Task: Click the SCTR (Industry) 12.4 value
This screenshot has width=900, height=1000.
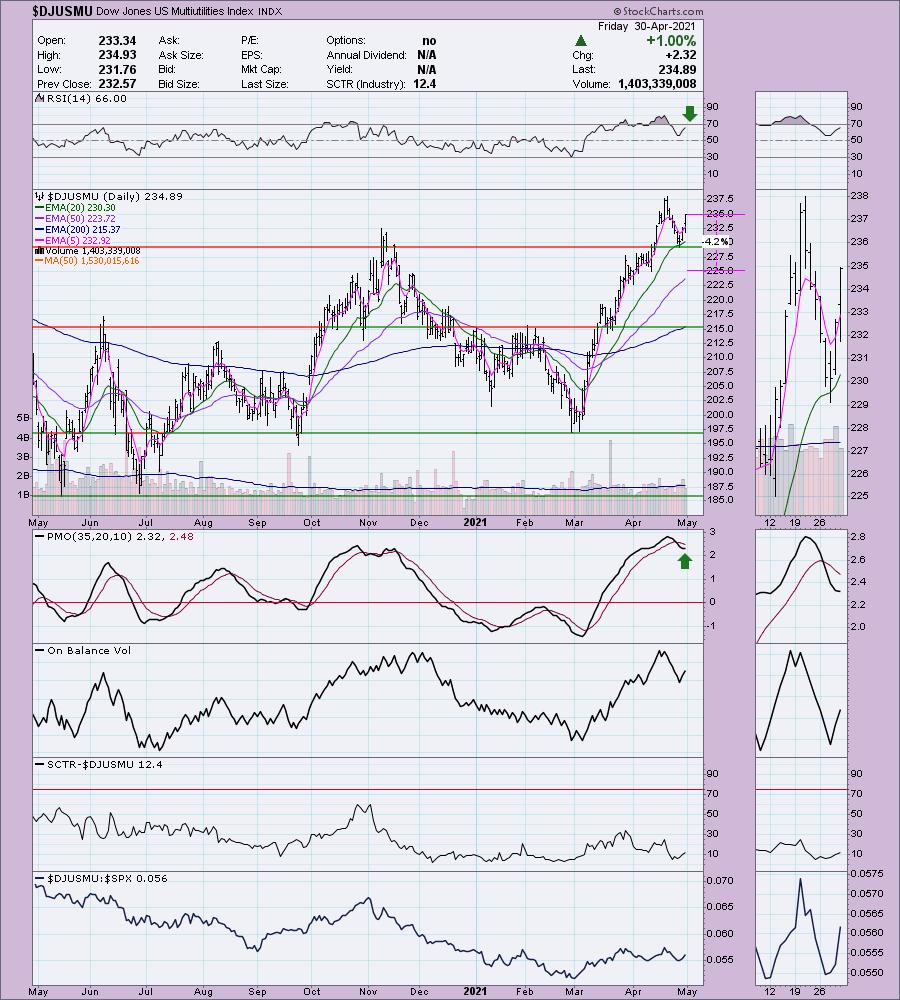Action: click(424, 84)
